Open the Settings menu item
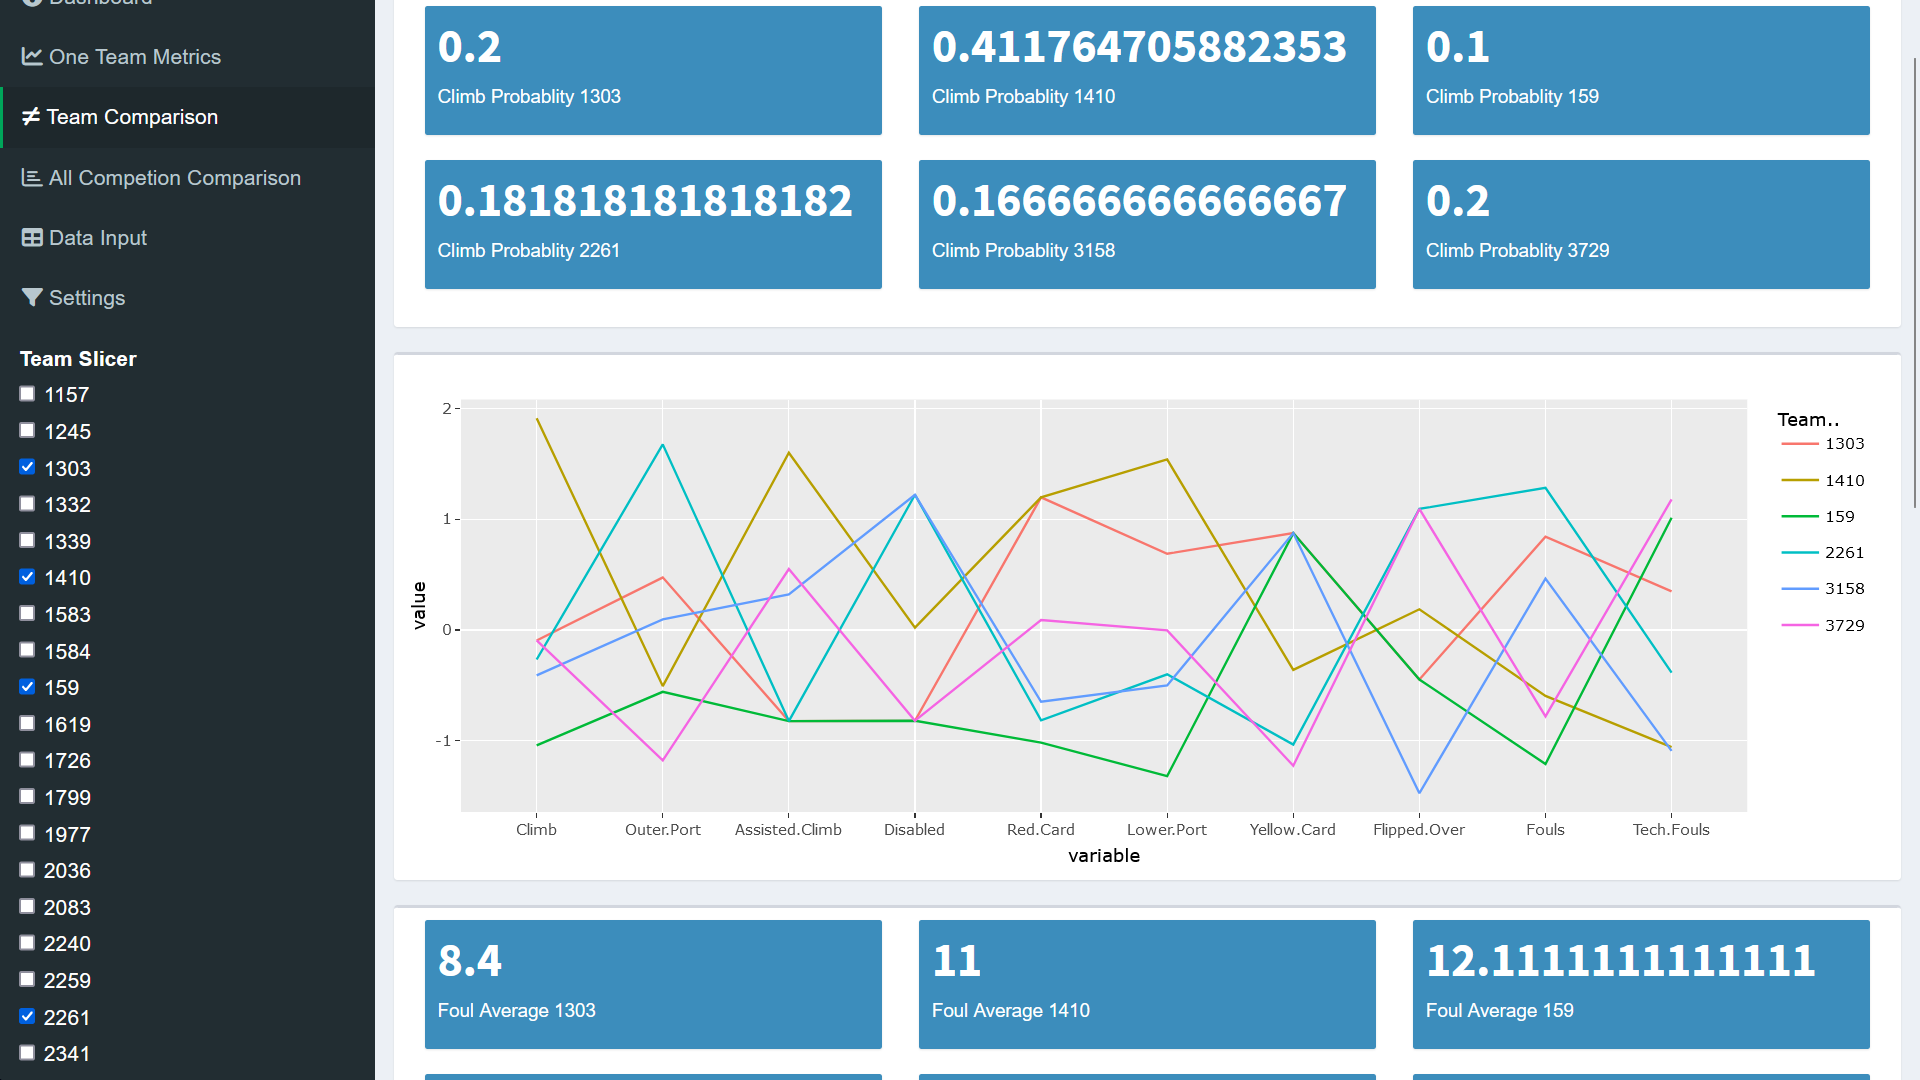1920x1080 pixels. coord(87,298)
